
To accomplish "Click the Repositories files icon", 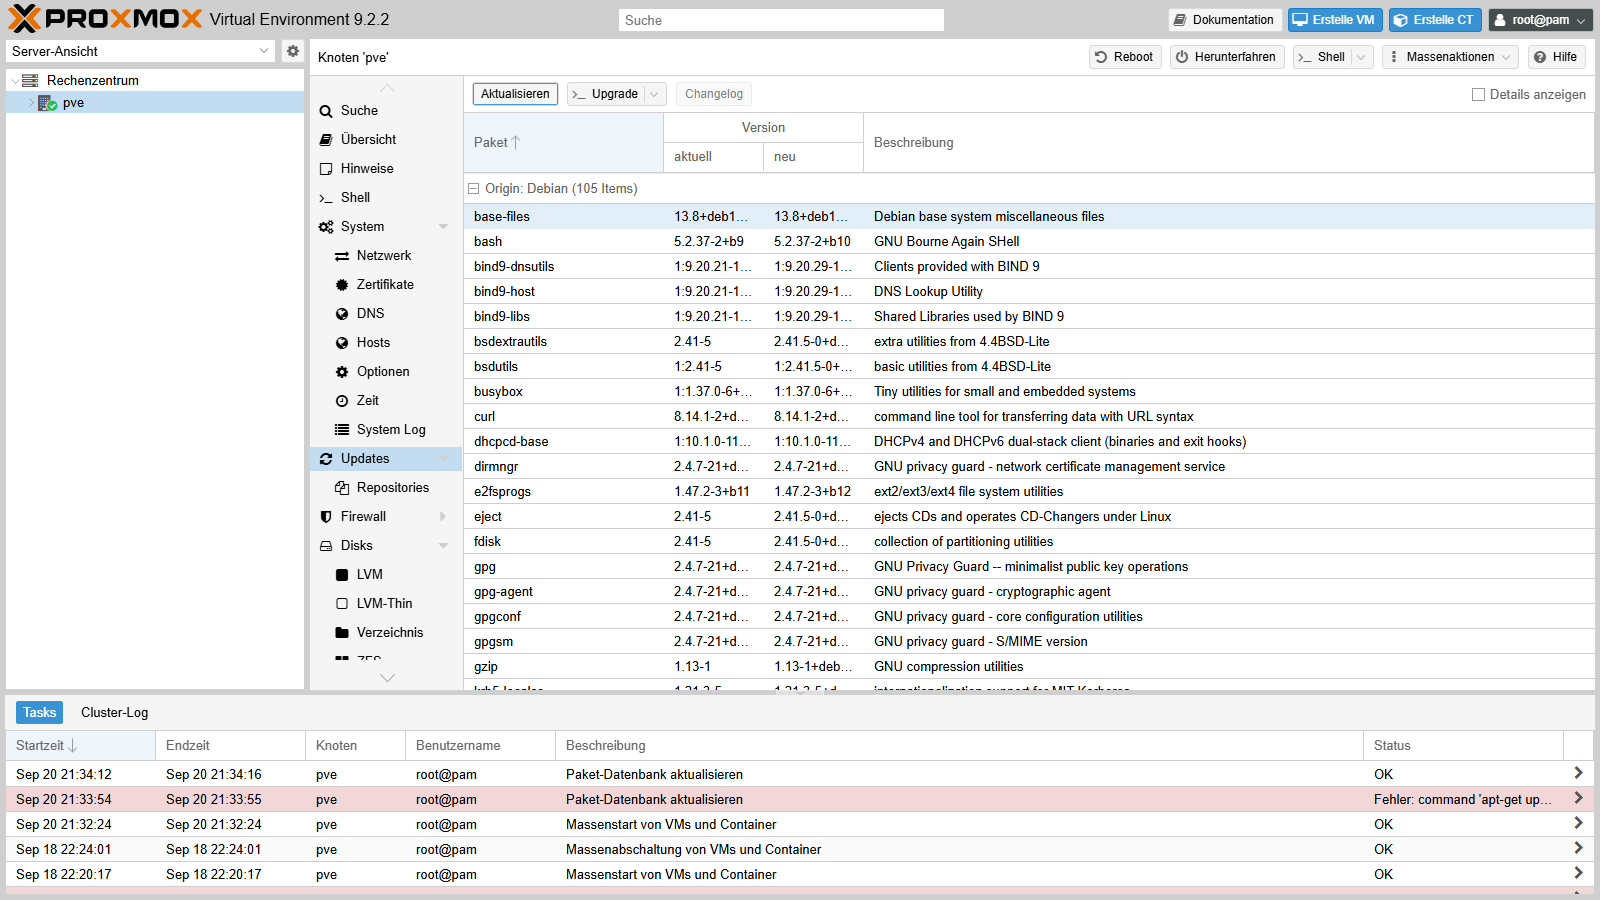I will pos(342,488).
